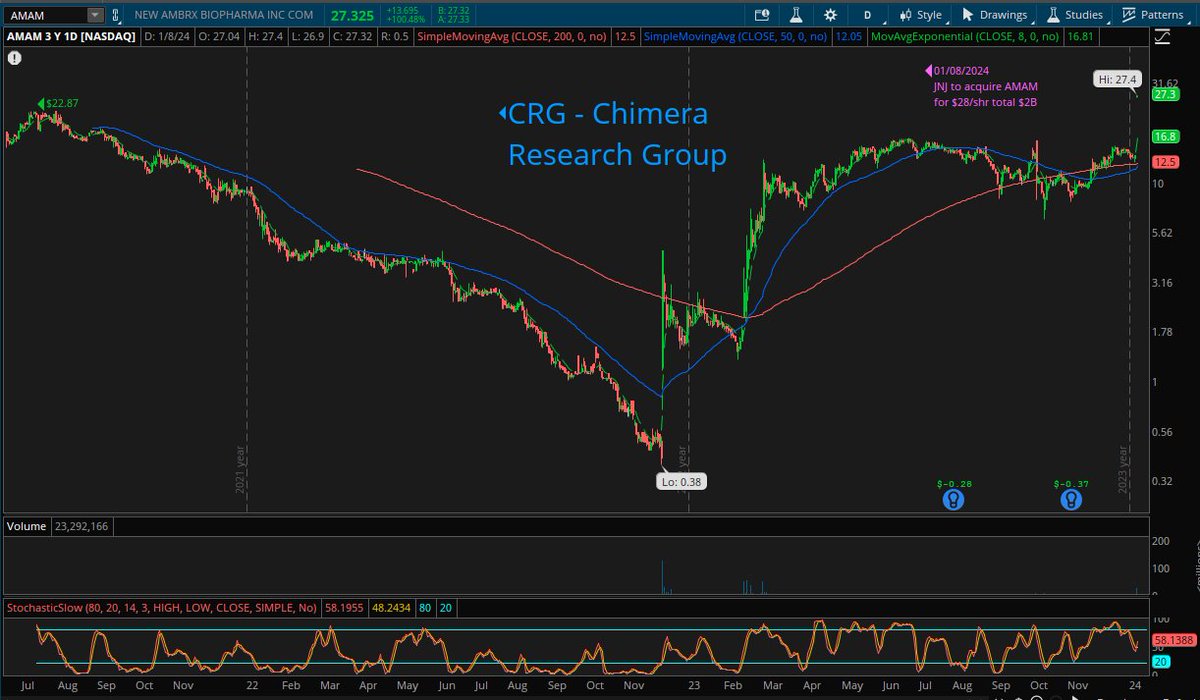Click the red 12.5 axis bubble

pyautogui.click(x=1165, y=161)
